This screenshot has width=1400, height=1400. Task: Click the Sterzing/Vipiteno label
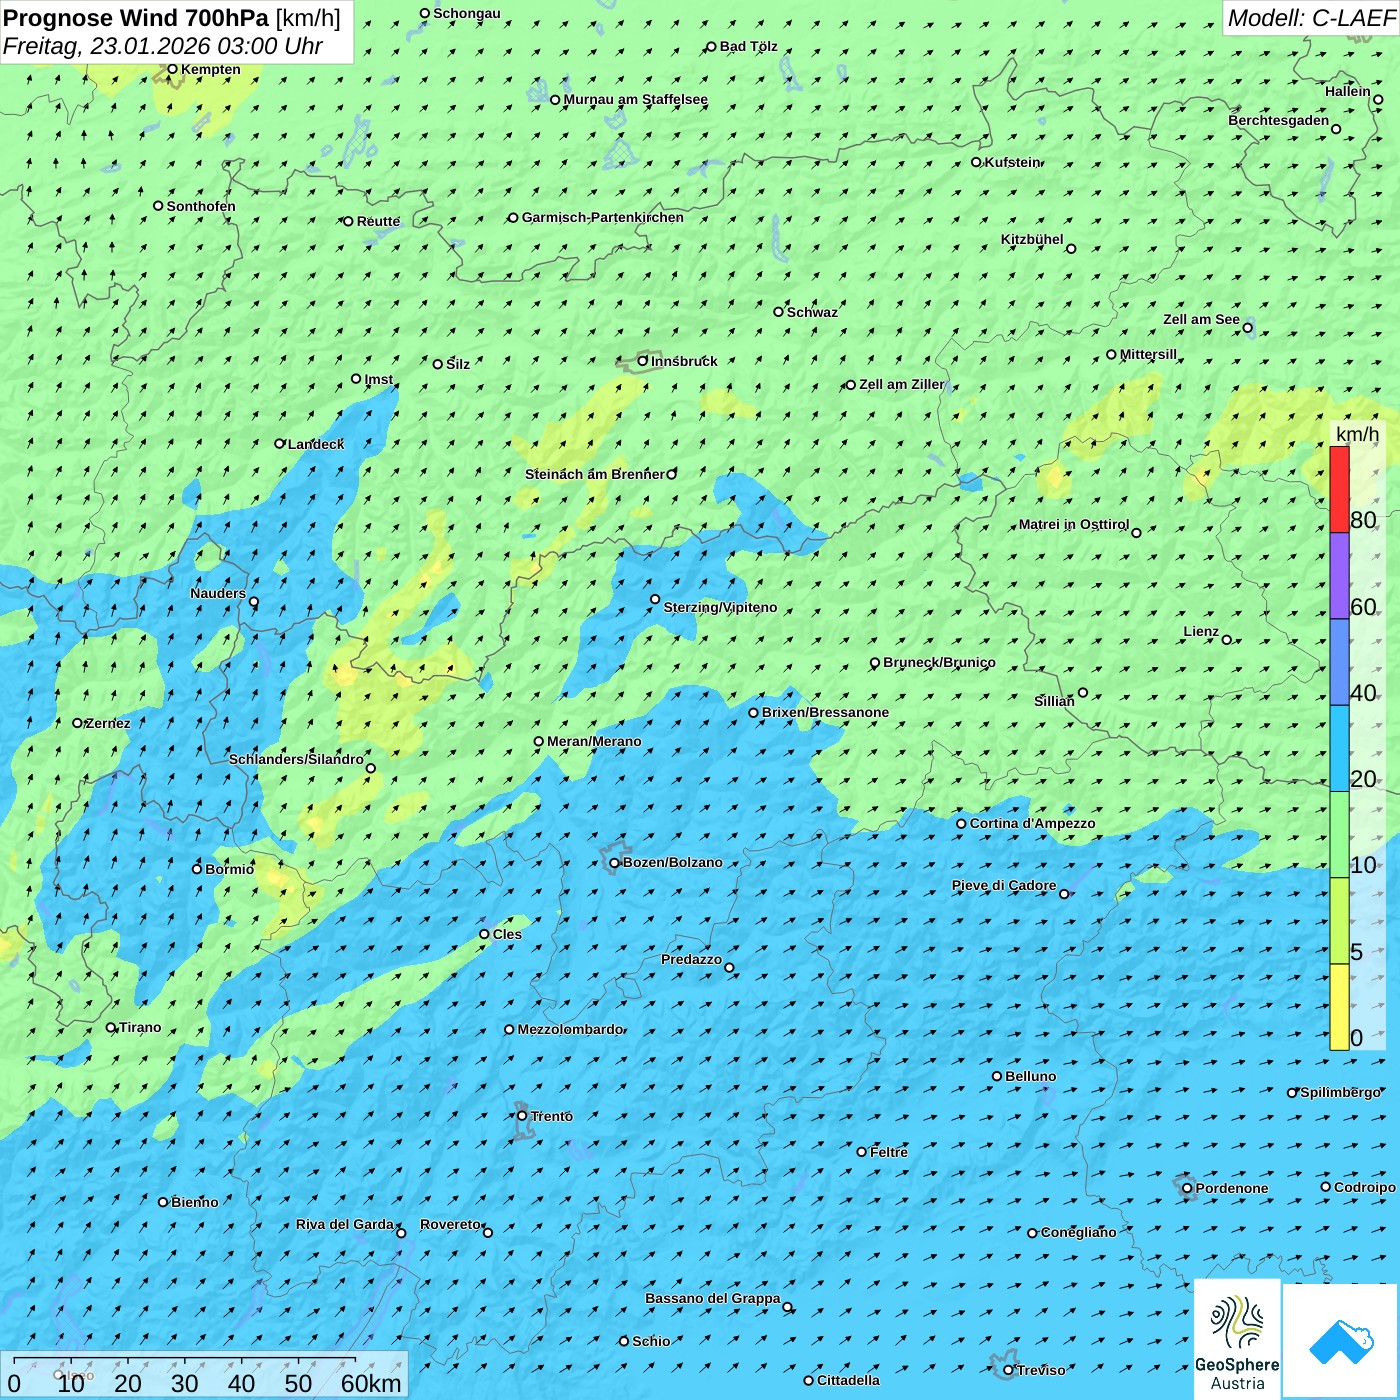720,607
